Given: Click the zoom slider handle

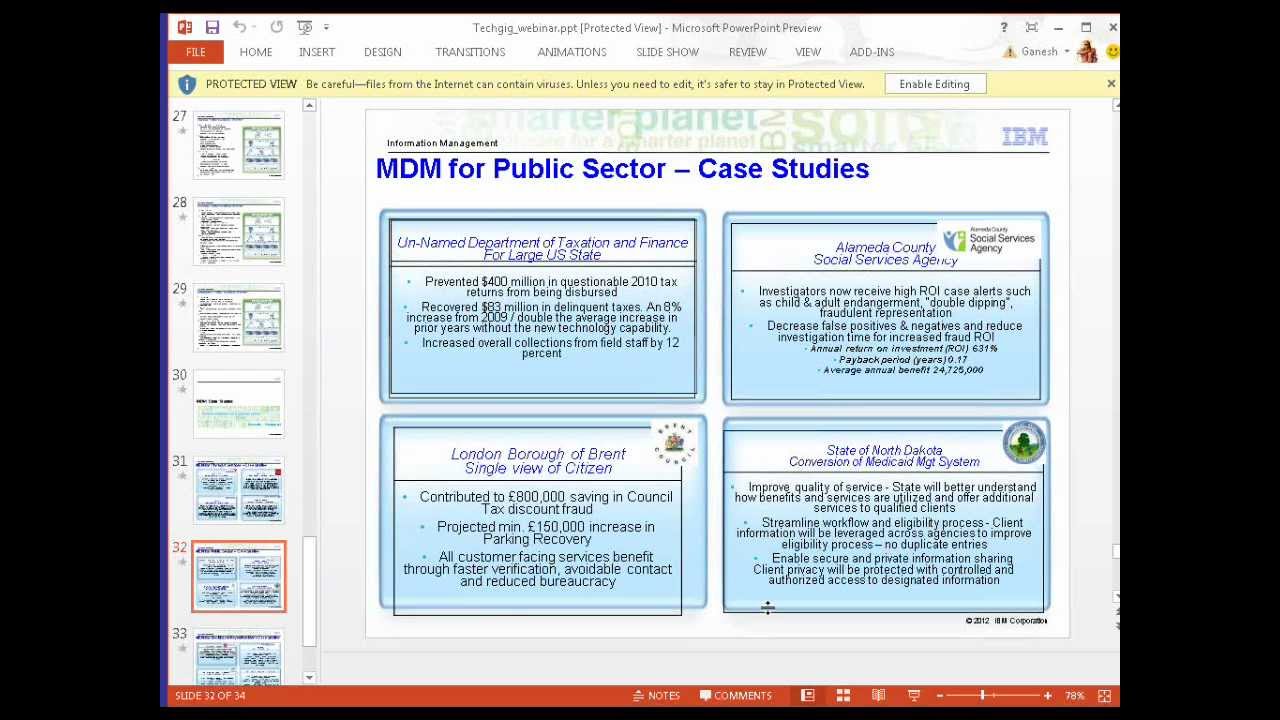Looking at the screenshot, I should (983, 696).
